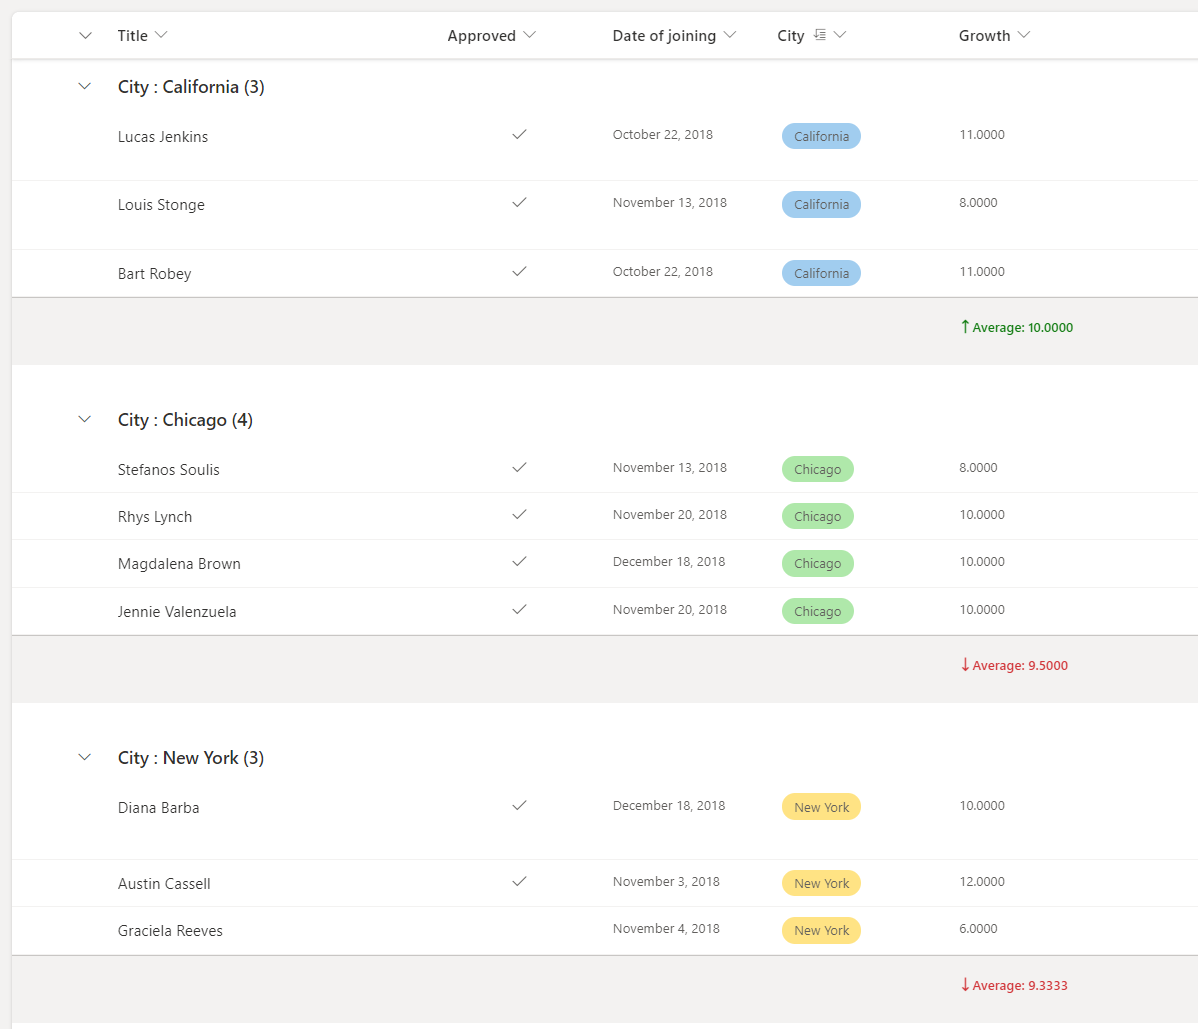Select the City : New York group caption

pos(190,757)
